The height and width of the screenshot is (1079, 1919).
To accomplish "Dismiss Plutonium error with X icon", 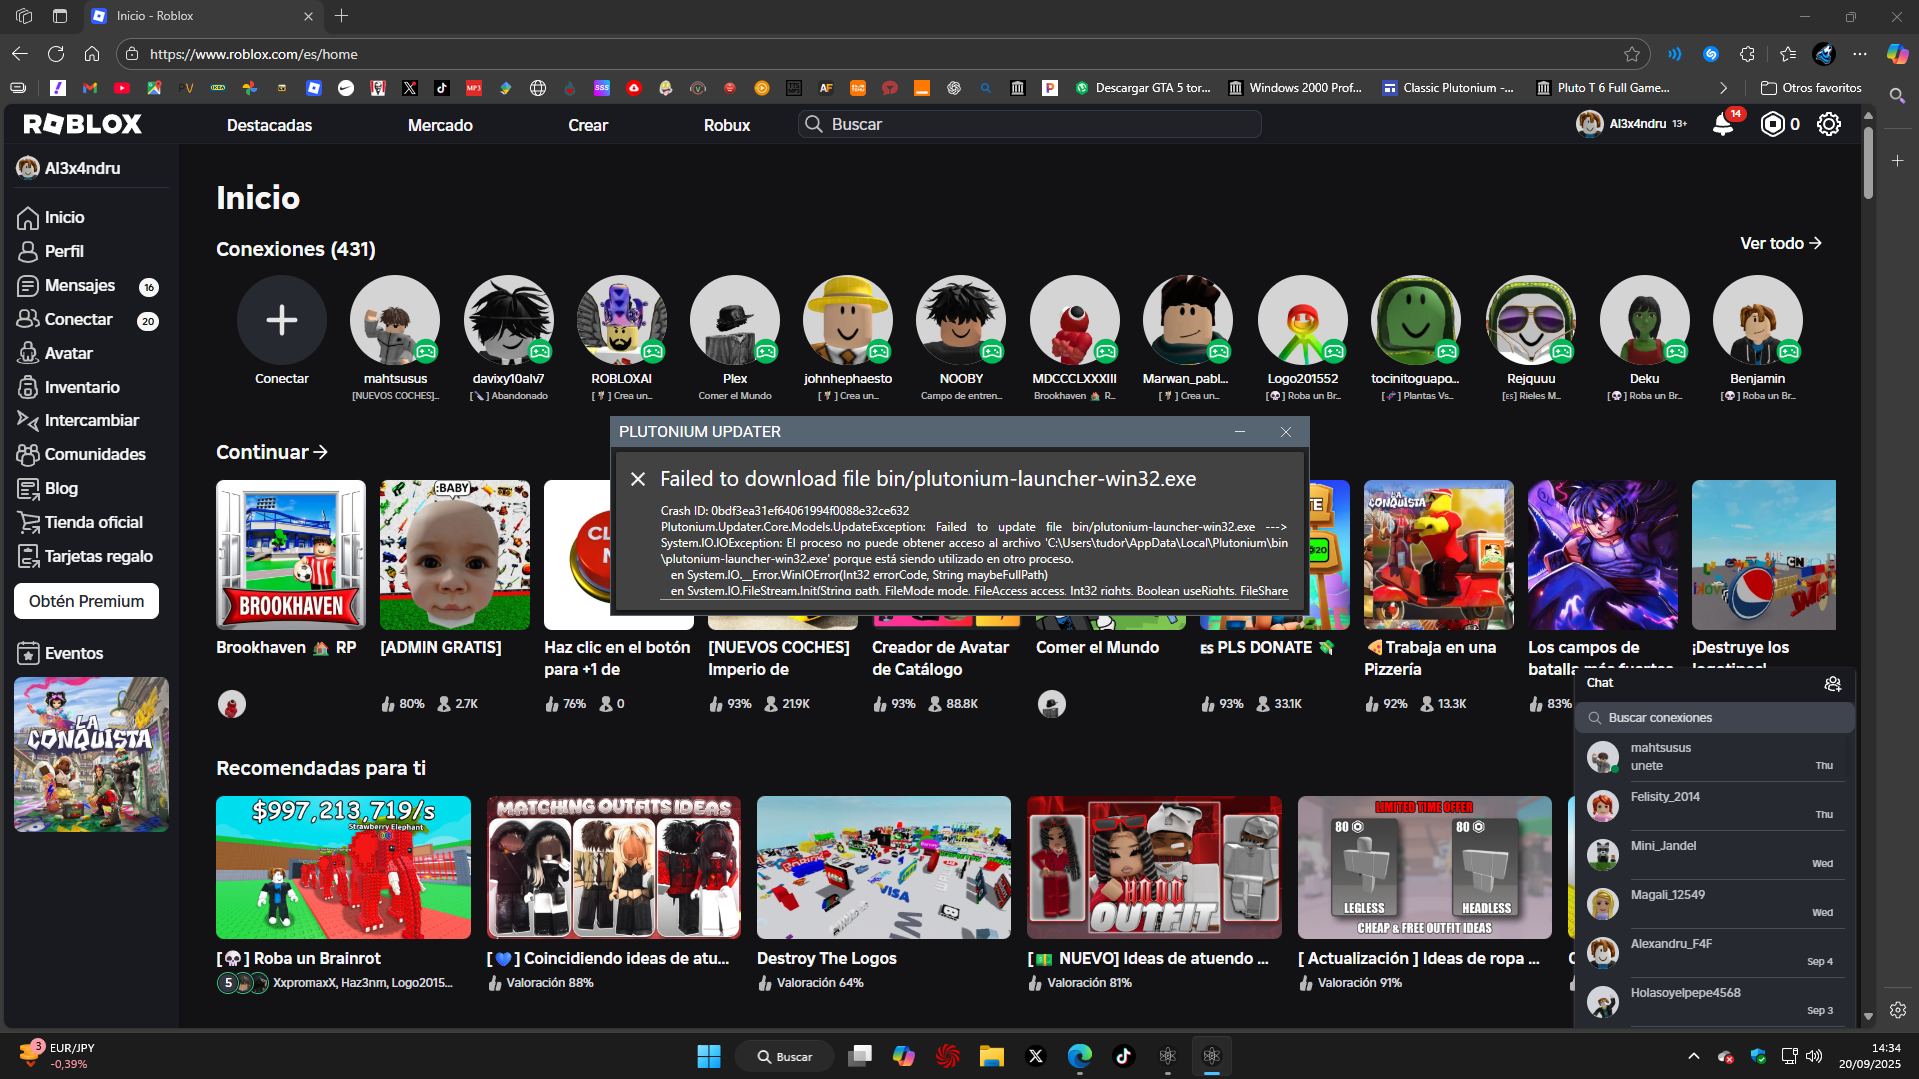I will coord(638,479).
